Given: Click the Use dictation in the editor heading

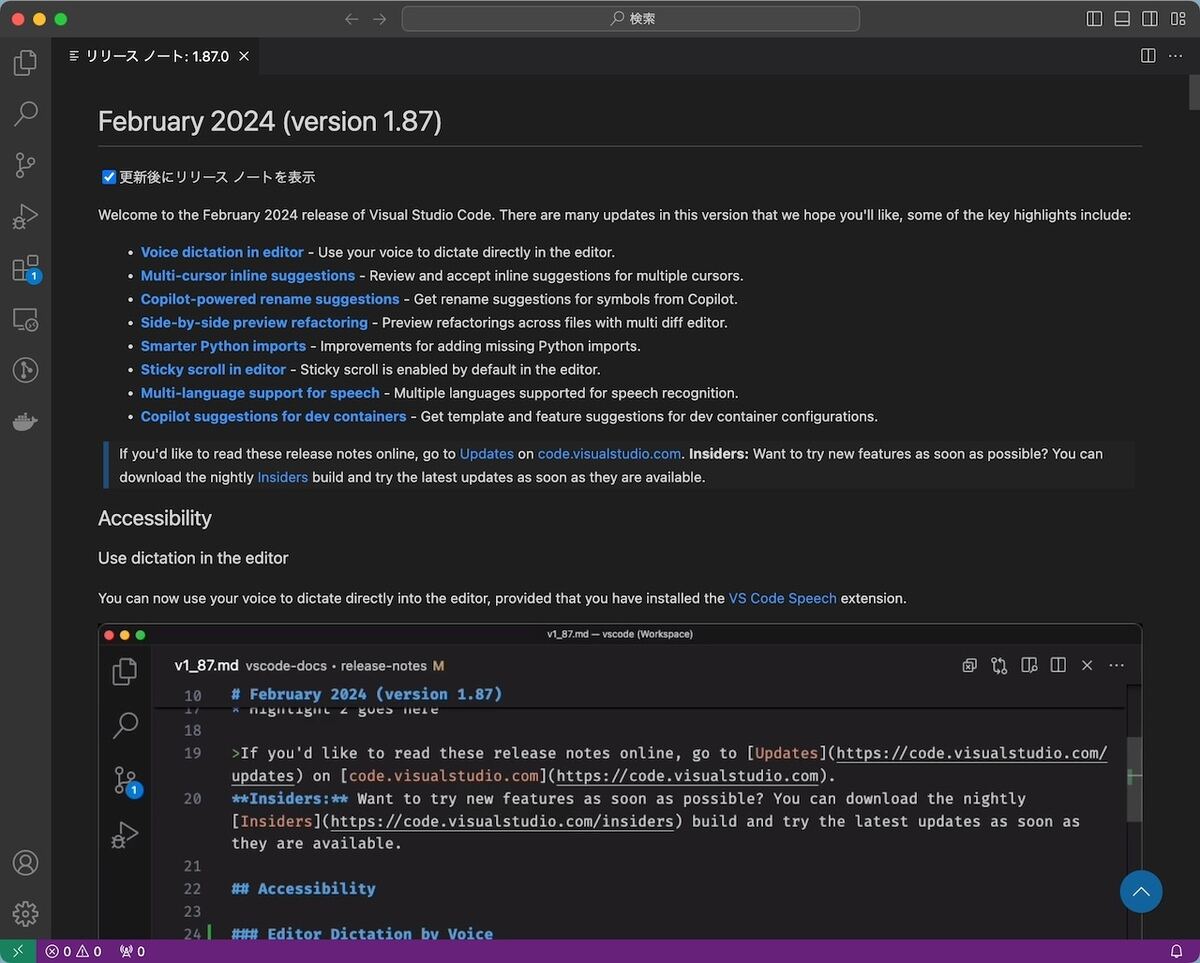Looking at the screenshot, I should click(x=193, y=558).
